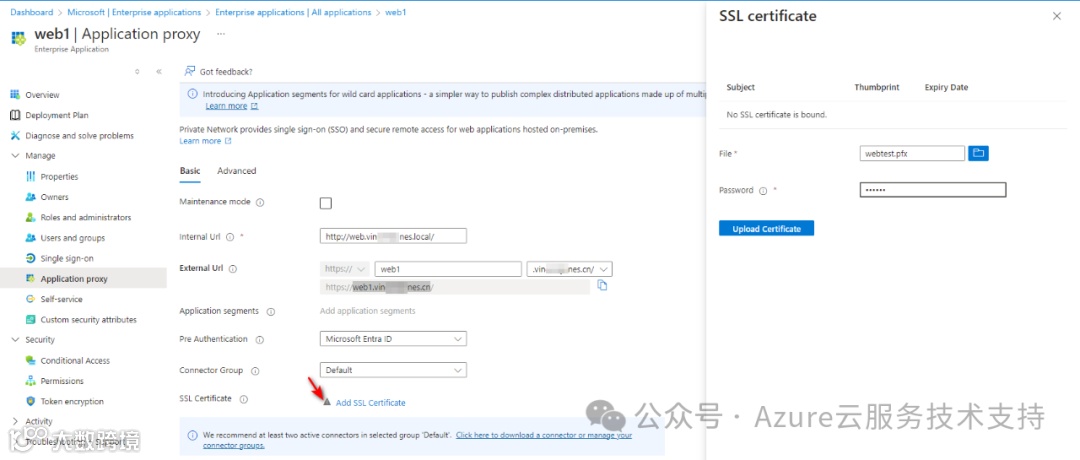Image resolution: width=1080 pixels, height=460 pixels.
Task: Browse for certificate file with folder icon
Action: pyautogui.click(x=978, y=153)
